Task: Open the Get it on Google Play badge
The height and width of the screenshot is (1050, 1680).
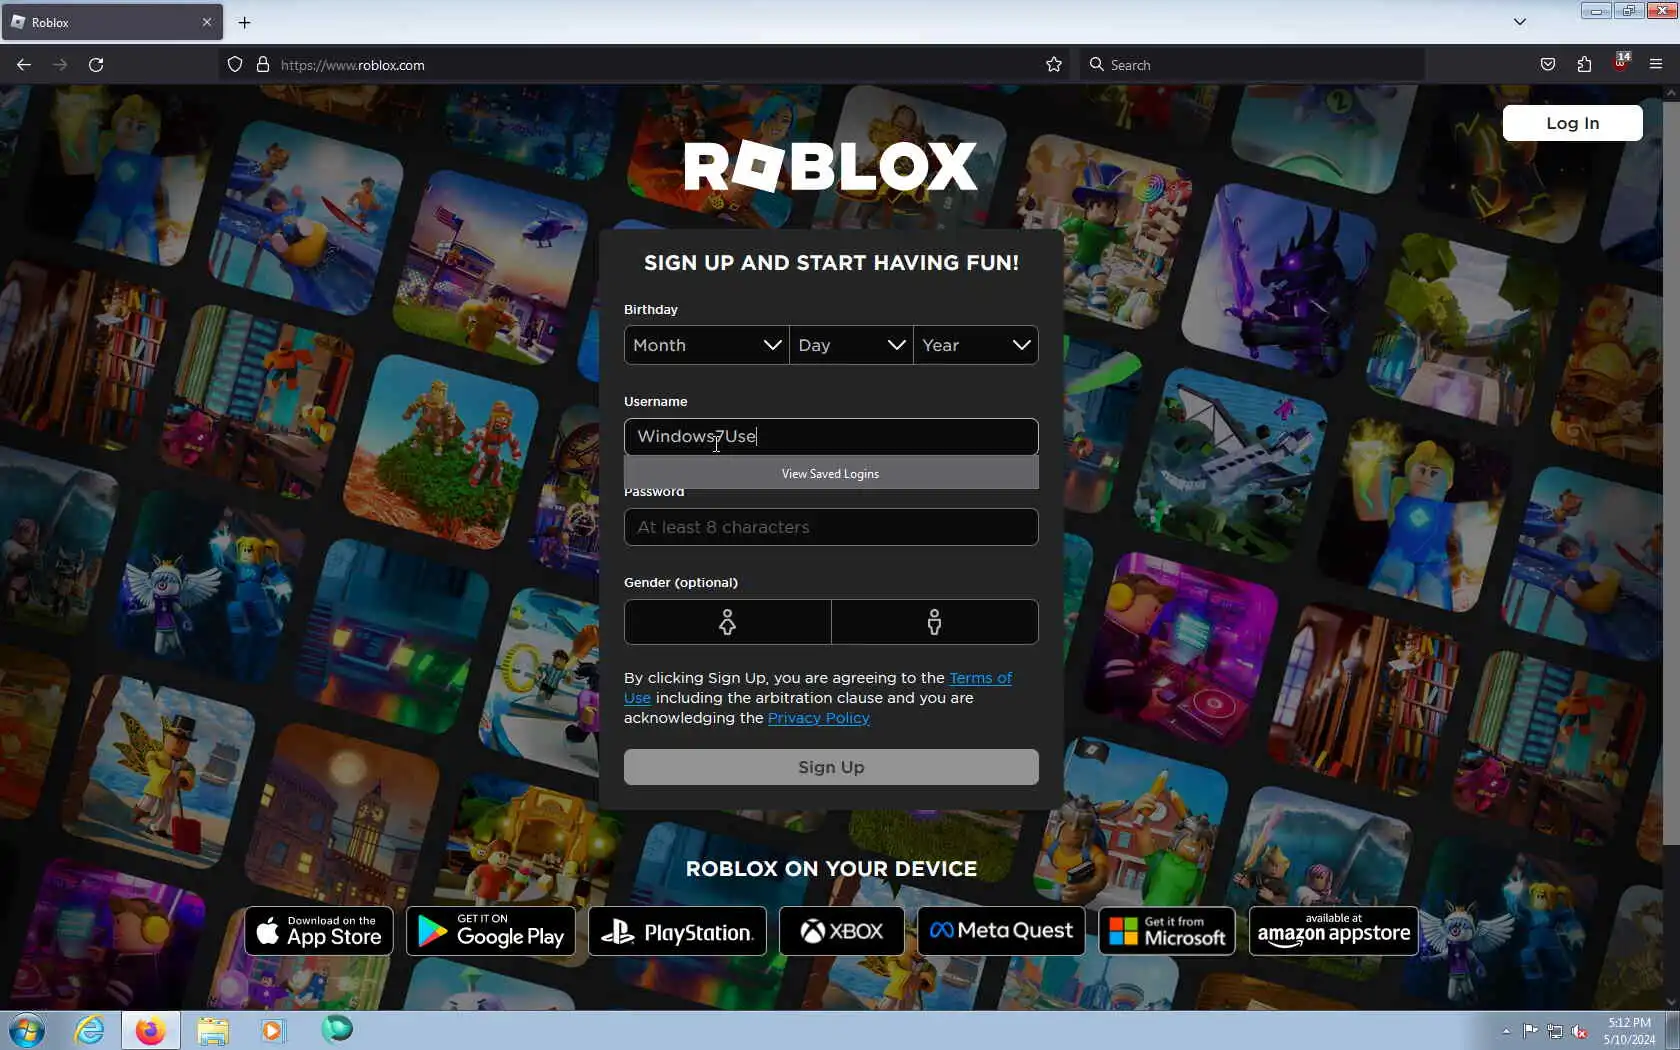Action: [491, 931]
